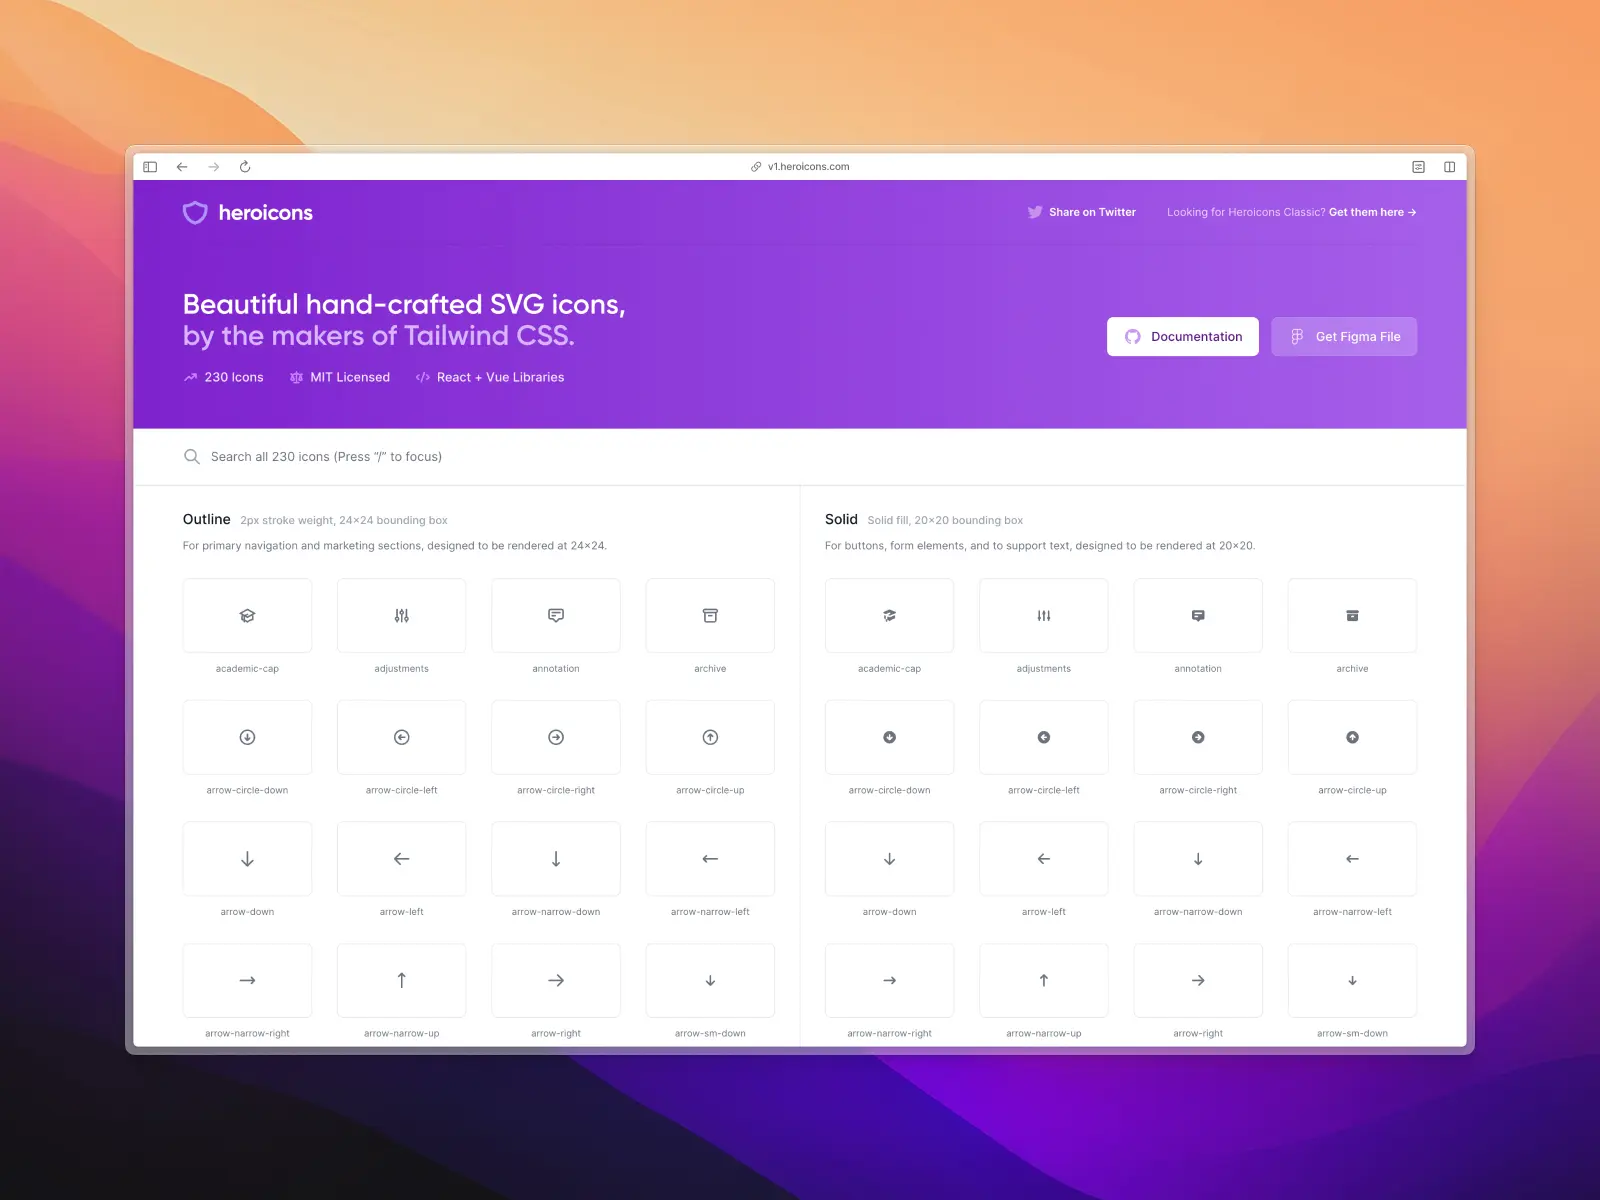Viewport: 1600px width, 1200px height.
Task: Pick the outline annotation icon
Action: [556, 616]
